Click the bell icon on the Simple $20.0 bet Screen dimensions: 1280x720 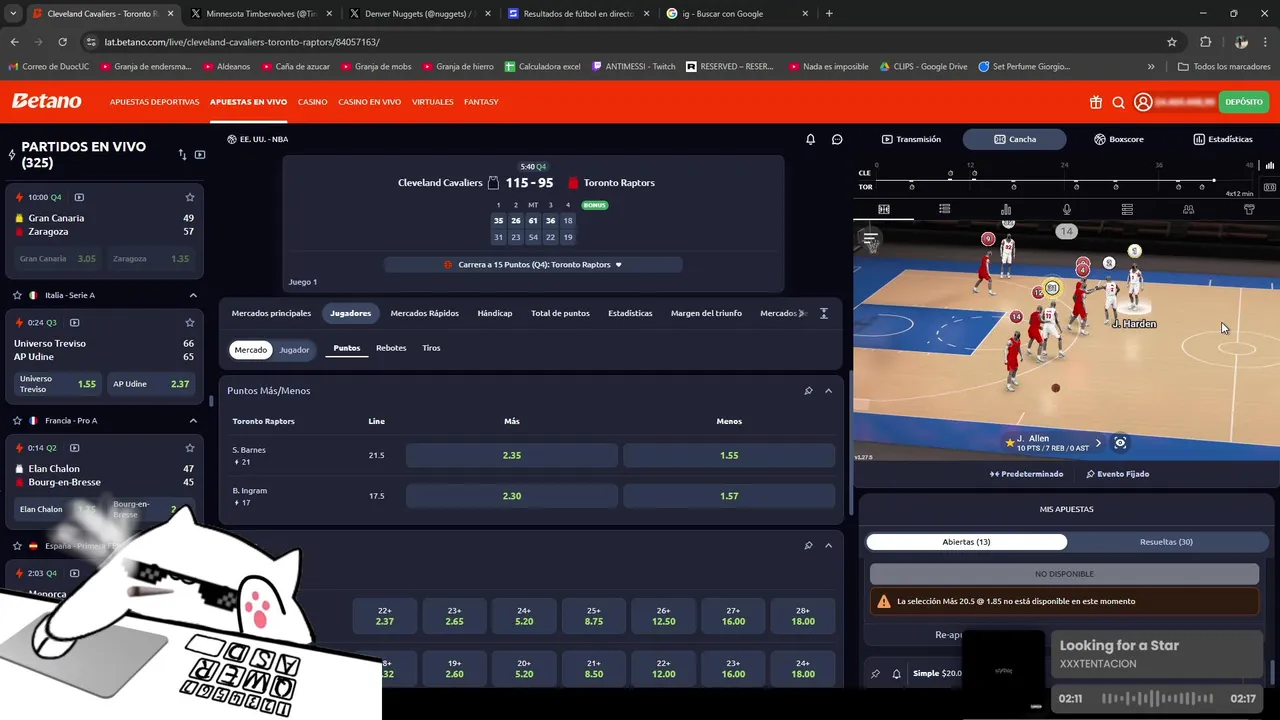tap(896, 674)
